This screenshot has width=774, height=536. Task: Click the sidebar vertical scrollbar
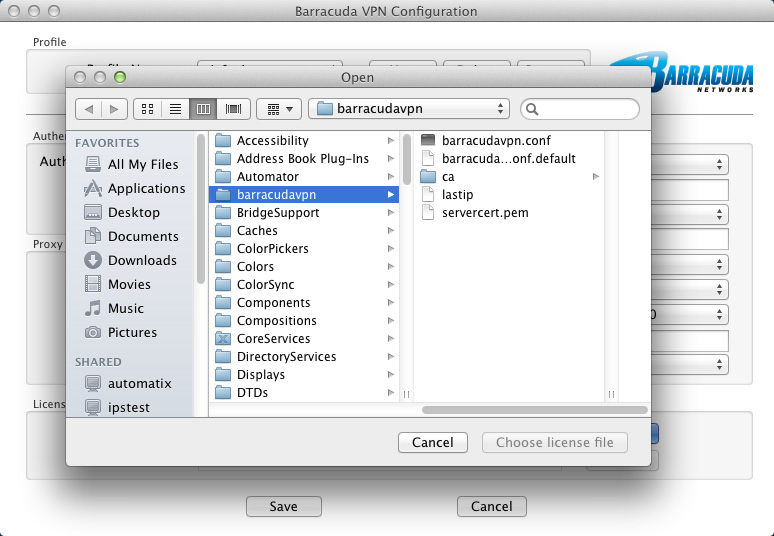pyautogui.click(x=201, y=209)
